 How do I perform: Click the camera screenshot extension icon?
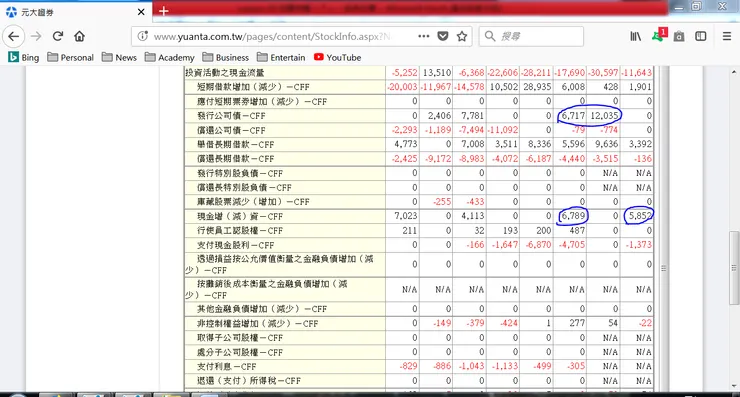(679, 36)
